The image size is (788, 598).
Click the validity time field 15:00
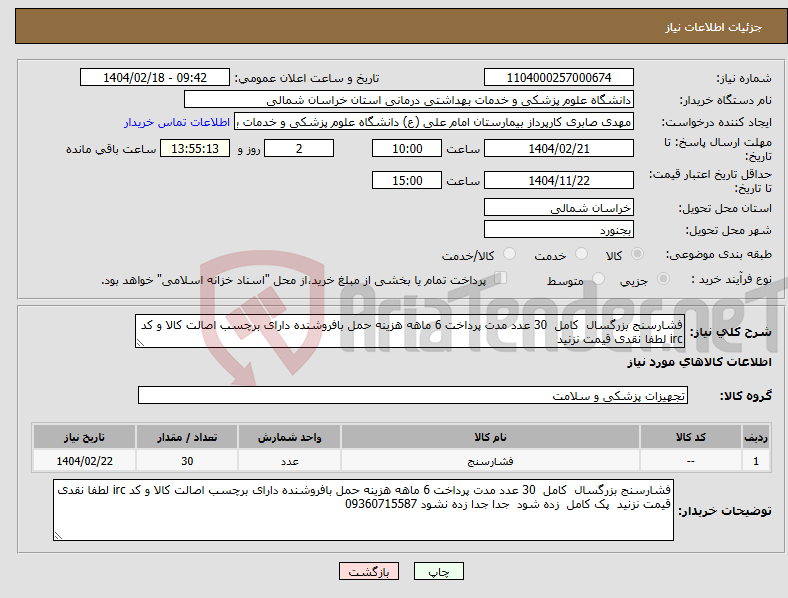pos(407,180)
